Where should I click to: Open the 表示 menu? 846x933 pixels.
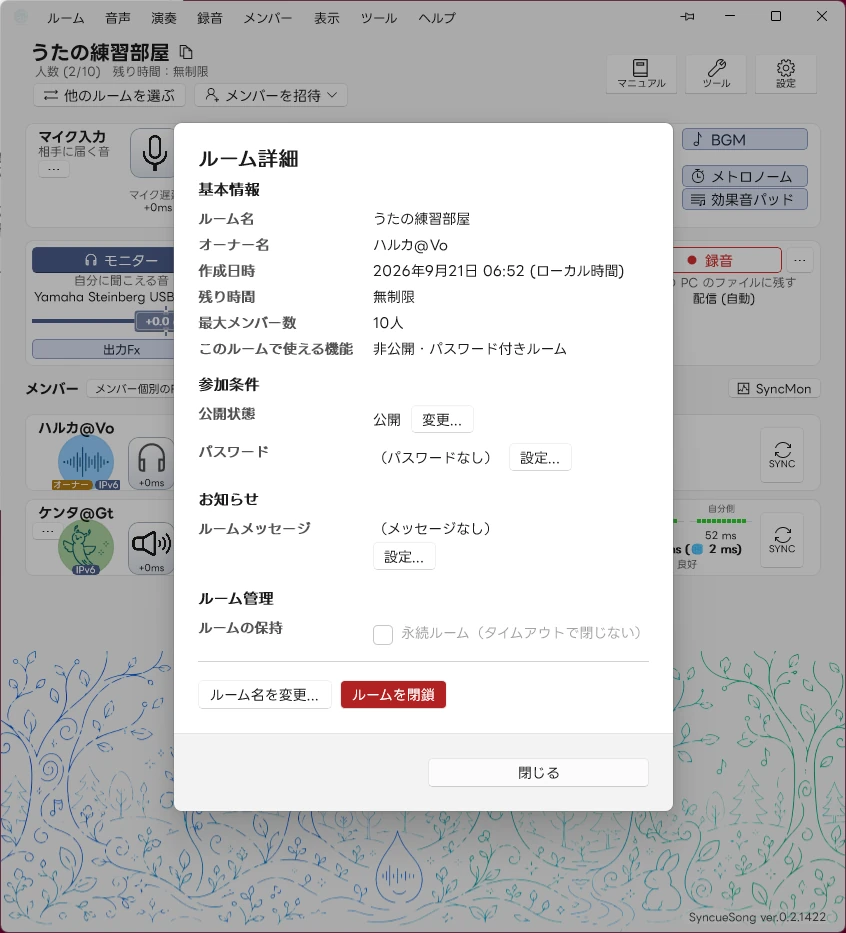[x=327, y=18]
